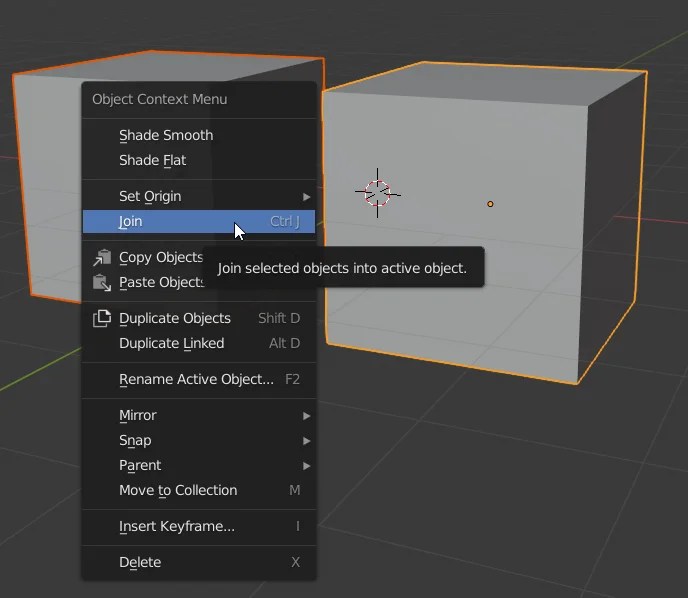688x598 pixels.
Task: Click the orange origin dot of right cube
Action: coord(490,204)
